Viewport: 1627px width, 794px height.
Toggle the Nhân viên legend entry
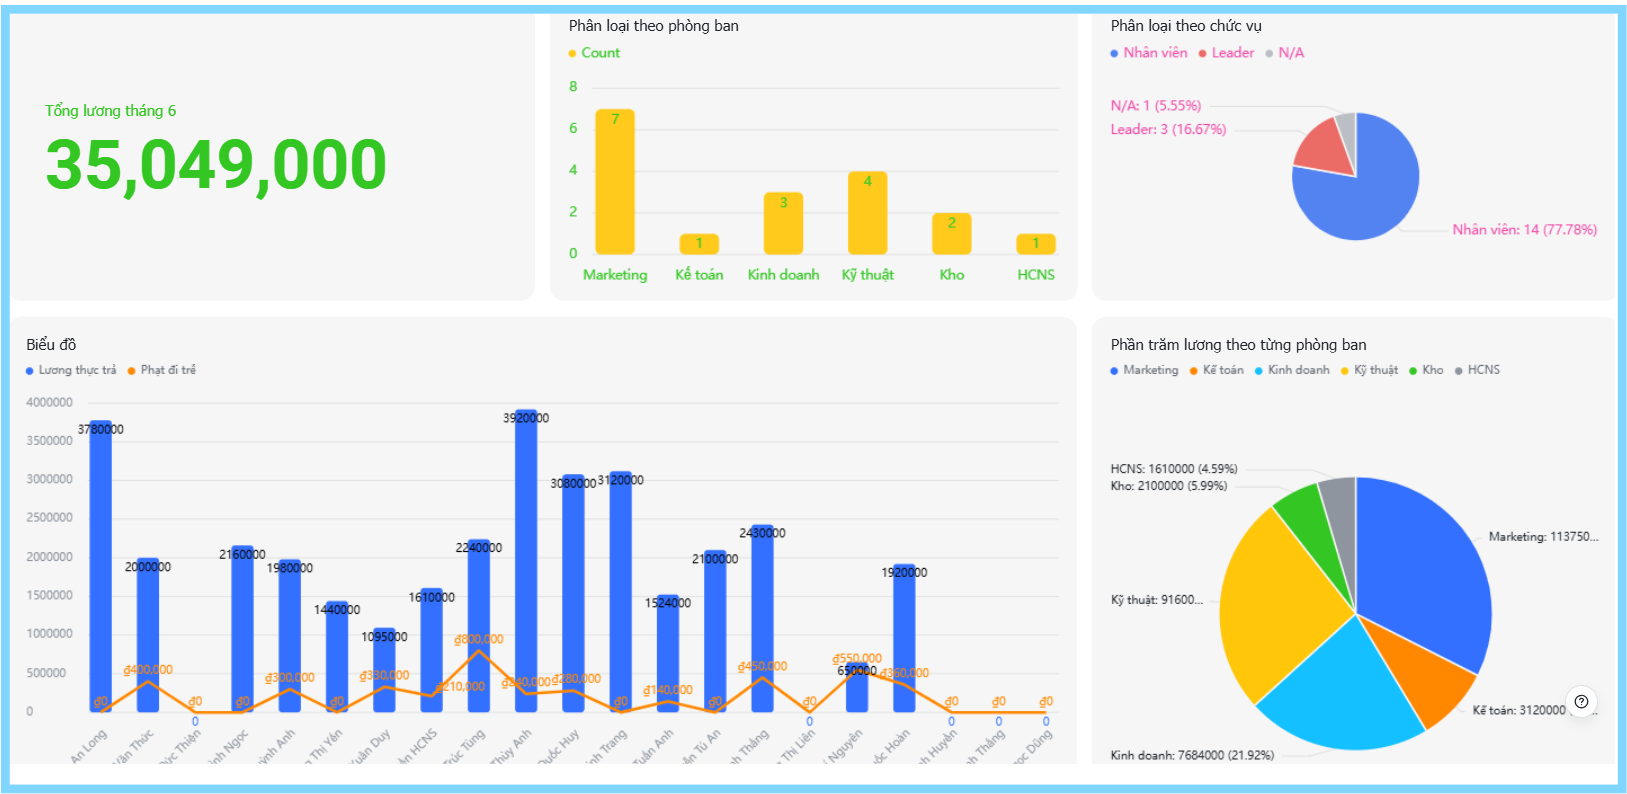click(x=1149, y=53)
